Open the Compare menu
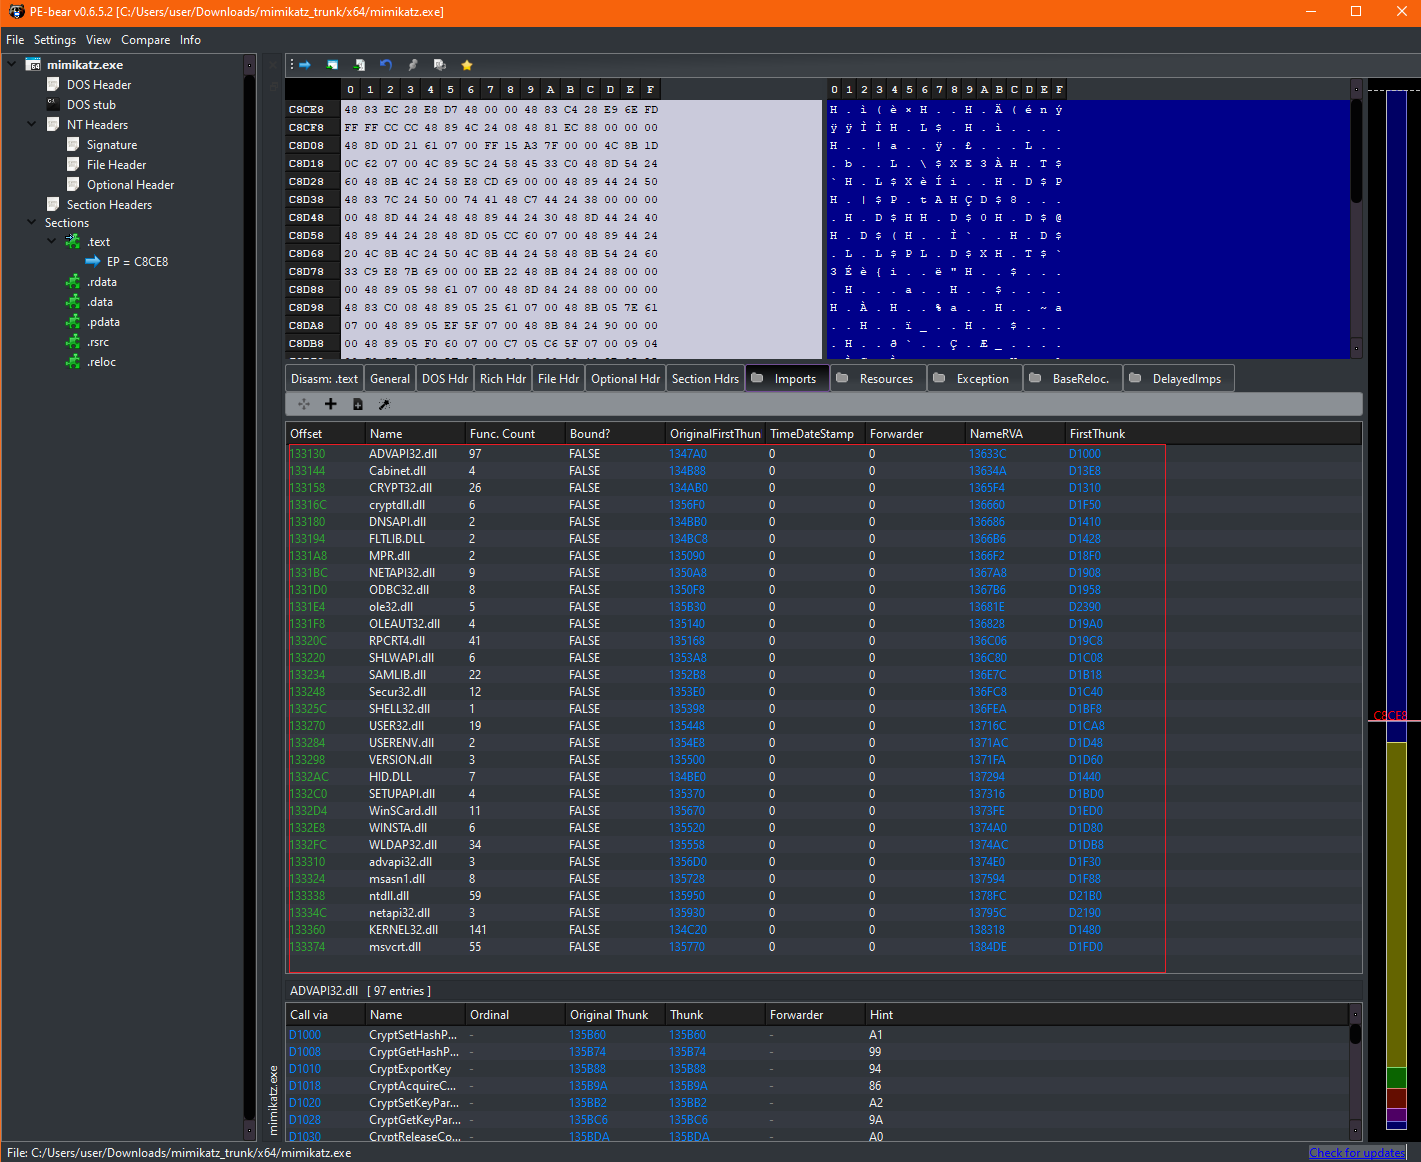1421x1162 pixels. point(146,40)
